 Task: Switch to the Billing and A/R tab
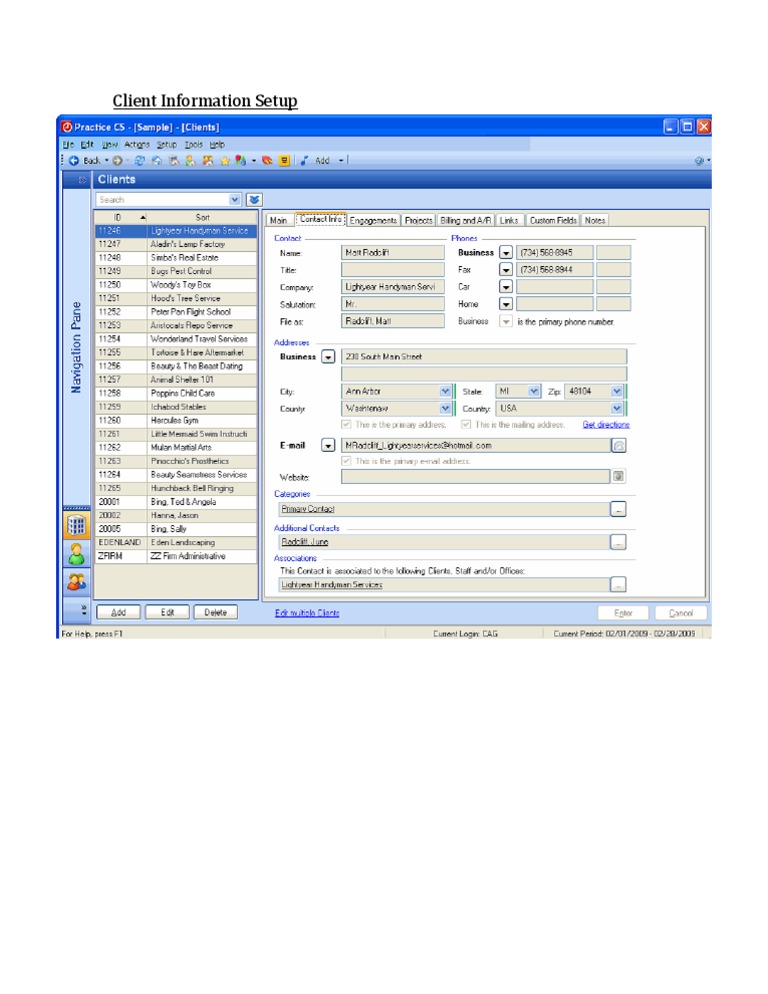click(465, 221)
